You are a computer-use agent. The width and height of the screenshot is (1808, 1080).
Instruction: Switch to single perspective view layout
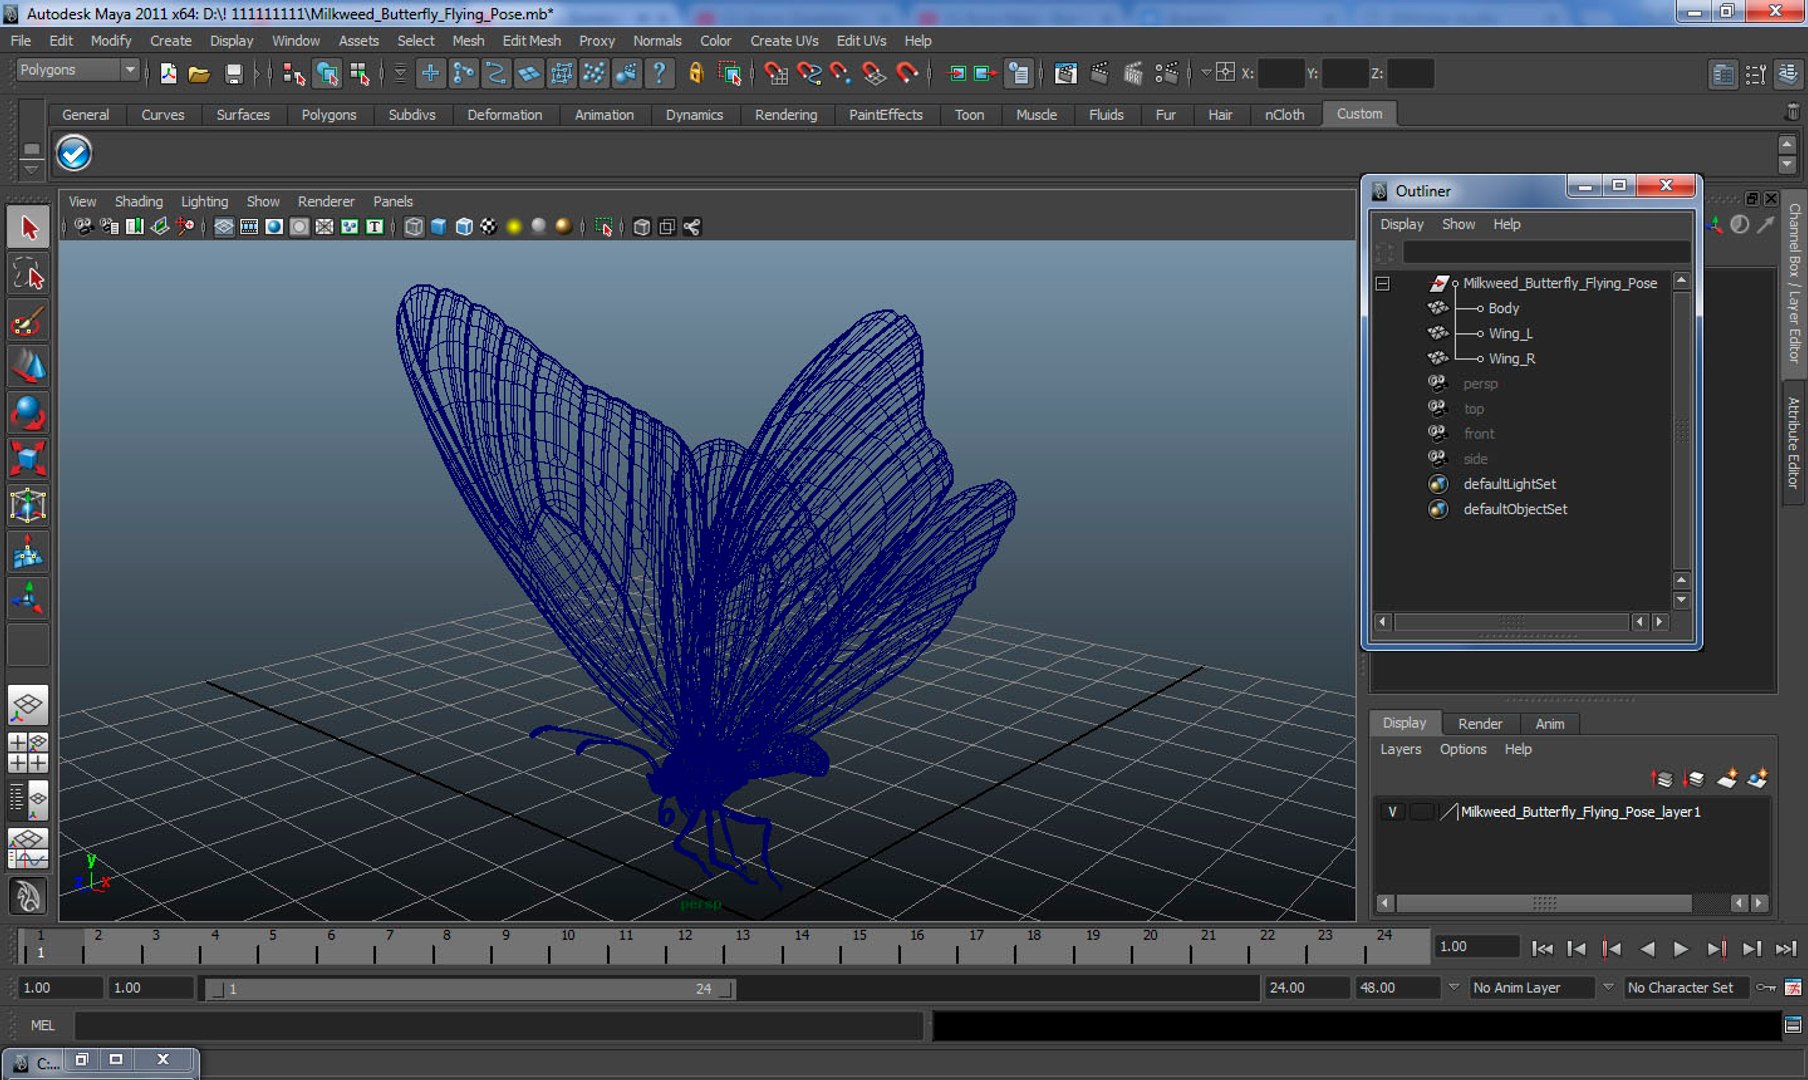tap(28, 706)
